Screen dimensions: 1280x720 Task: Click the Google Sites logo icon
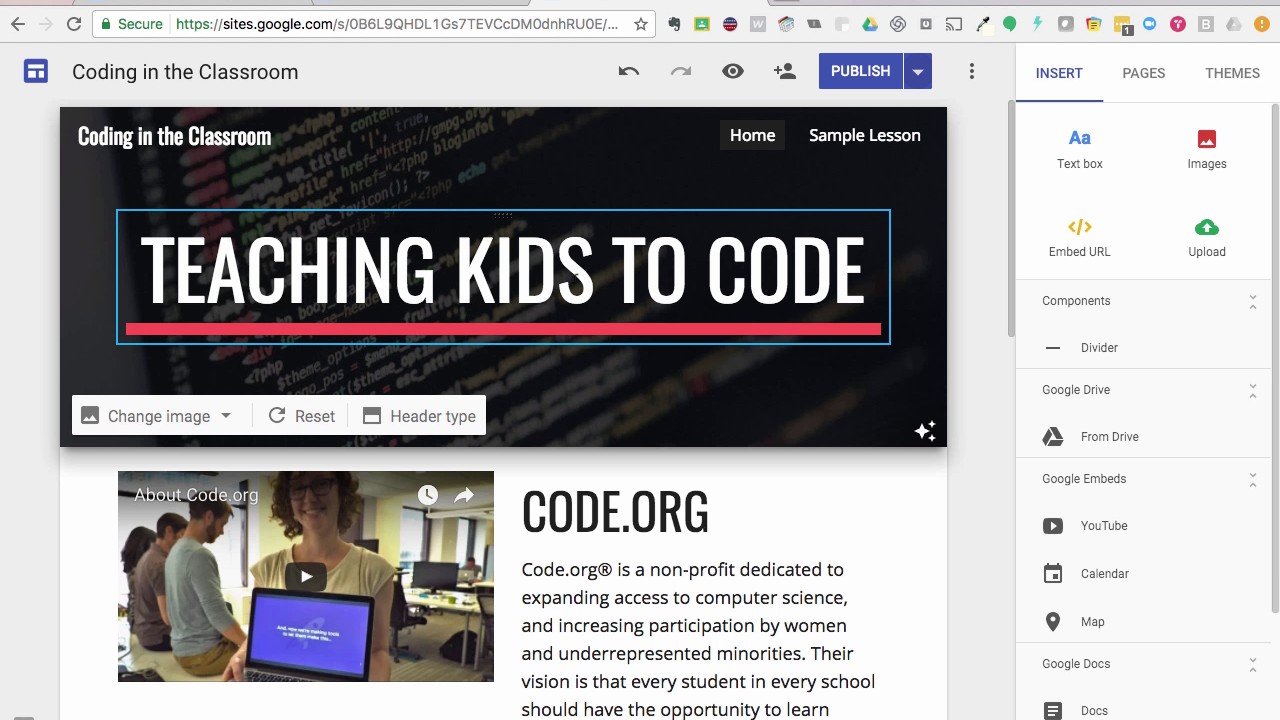pos(36,71)
